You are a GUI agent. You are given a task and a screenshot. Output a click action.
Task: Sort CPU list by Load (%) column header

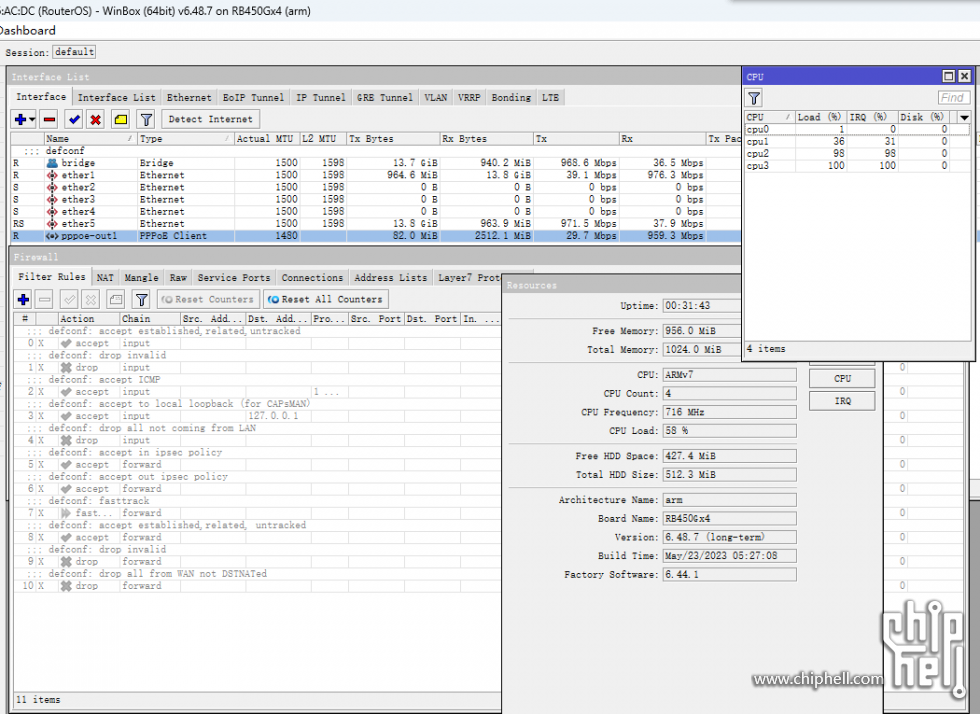pos(820,117)
